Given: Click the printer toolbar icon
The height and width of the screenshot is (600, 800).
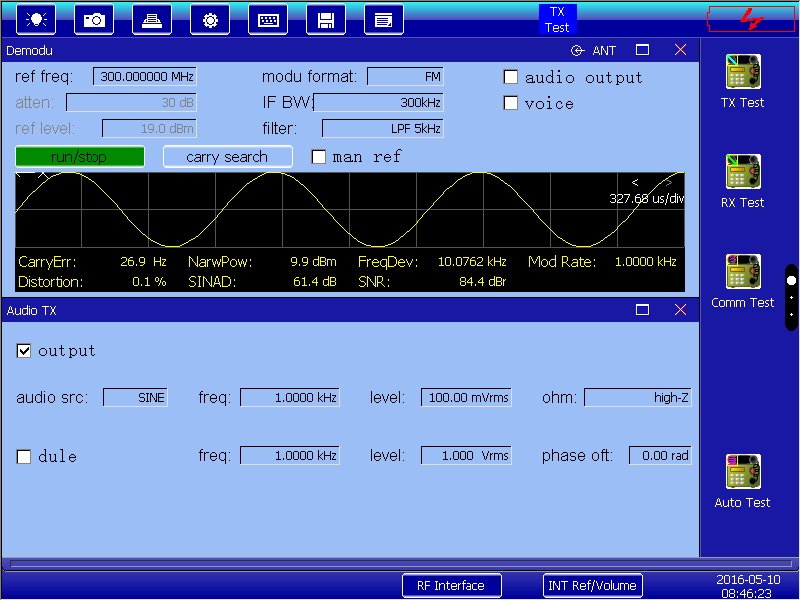Looking at the screenshot, I should (152, 19).
